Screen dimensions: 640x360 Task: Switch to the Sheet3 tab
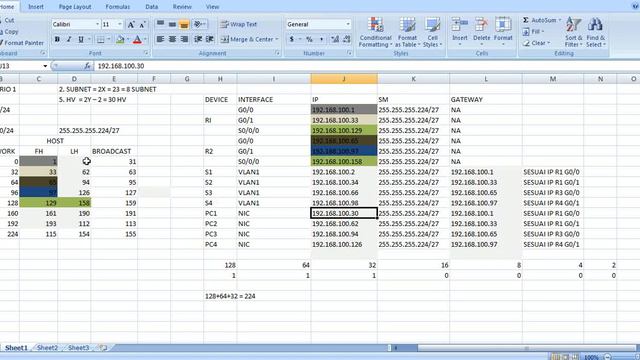tap(78, 348)
